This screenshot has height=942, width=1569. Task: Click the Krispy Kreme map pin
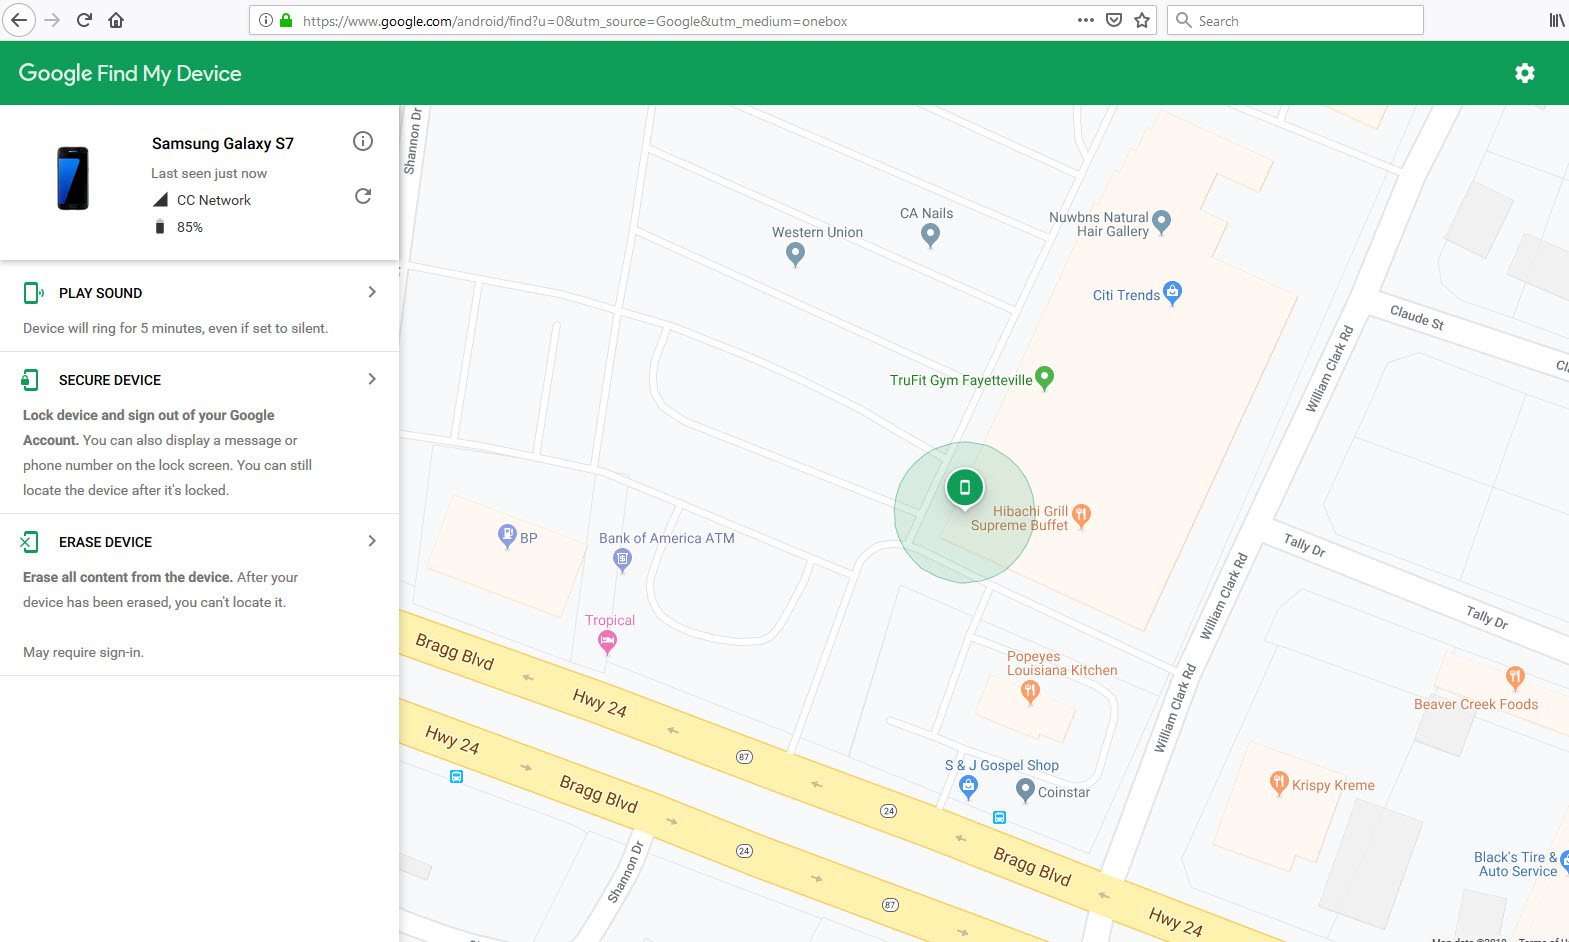[1278, 782]
